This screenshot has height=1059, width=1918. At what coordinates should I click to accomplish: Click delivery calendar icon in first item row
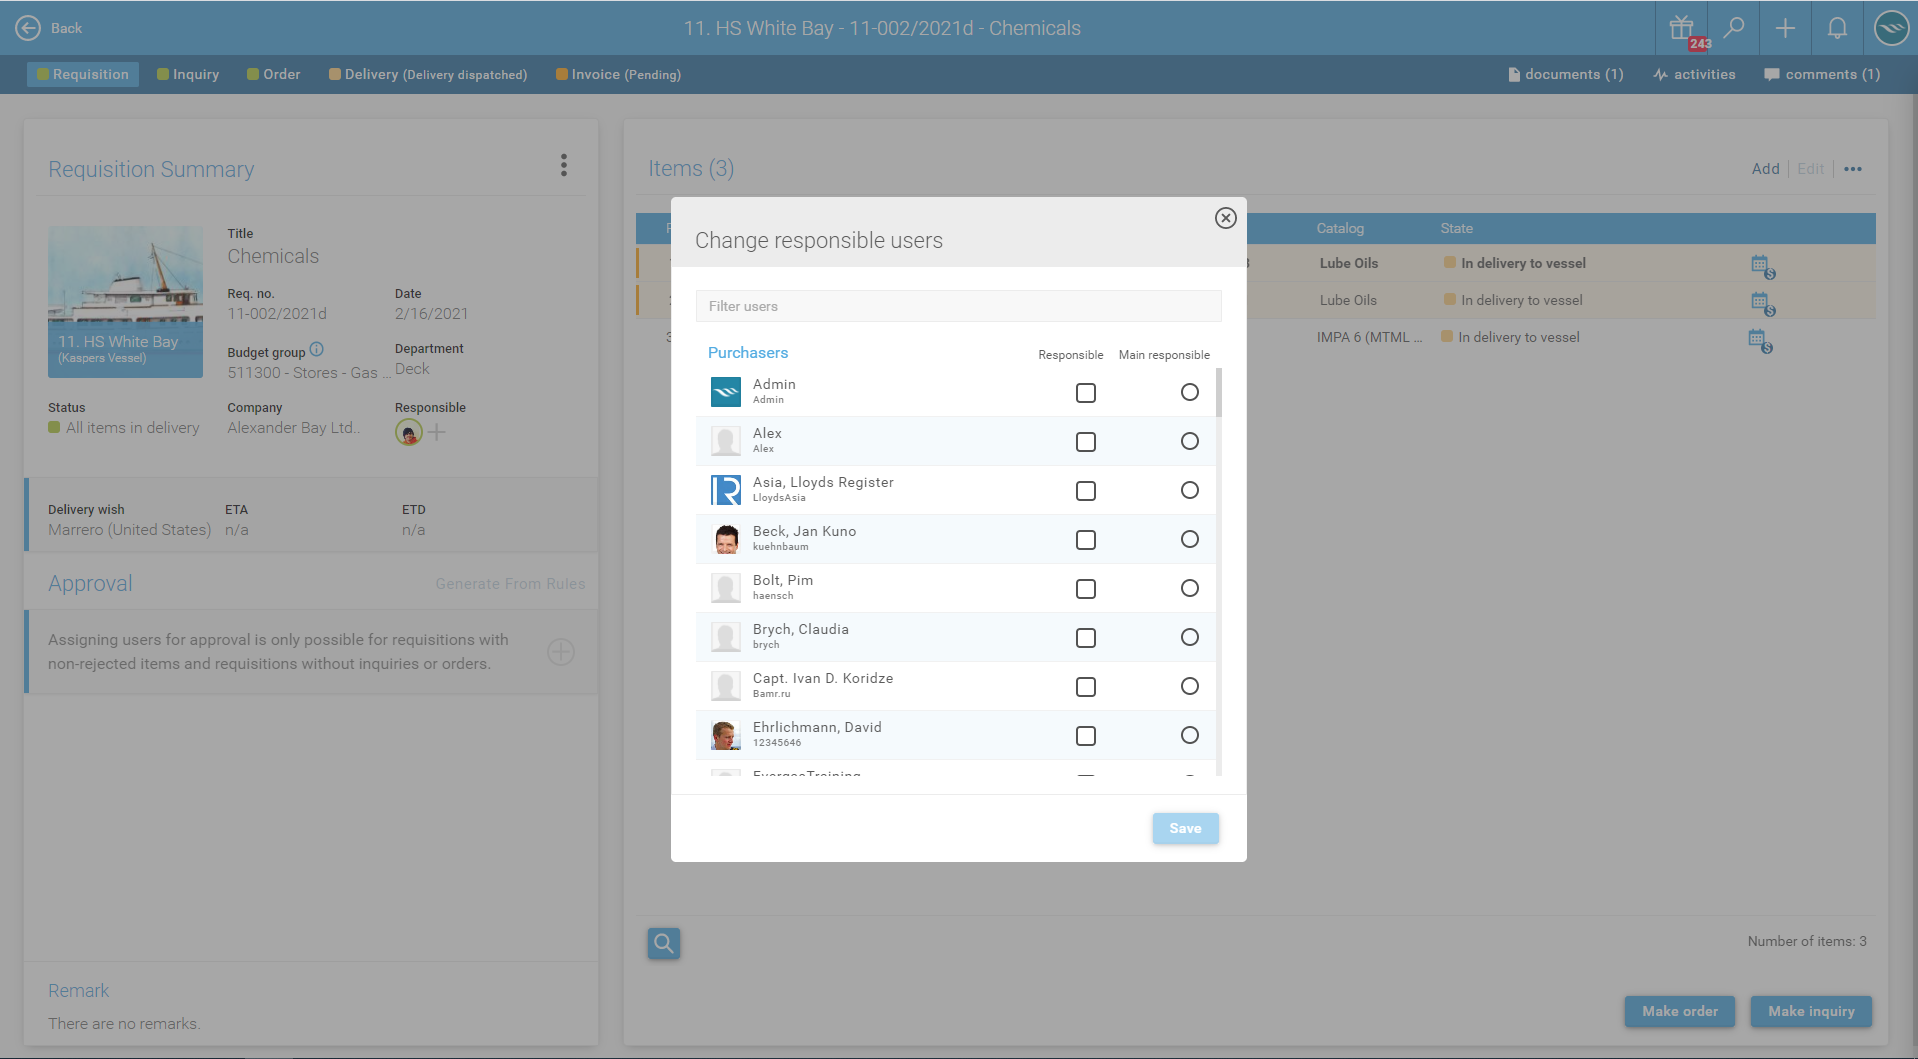click(x=1761, y=265)
